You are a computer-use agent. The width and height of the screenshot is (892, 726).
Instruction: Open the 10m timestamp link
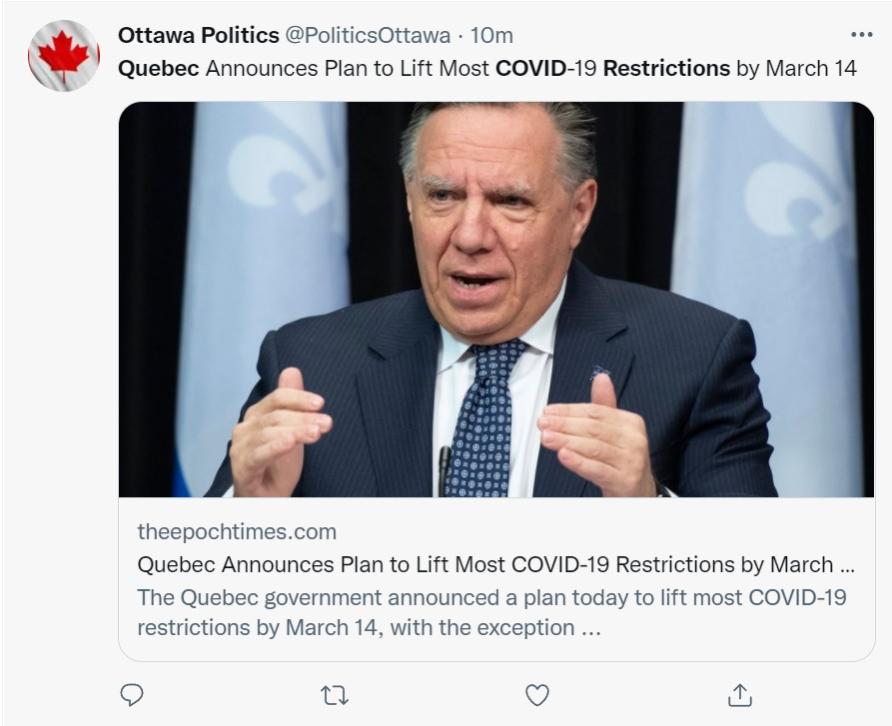(492, 35)
